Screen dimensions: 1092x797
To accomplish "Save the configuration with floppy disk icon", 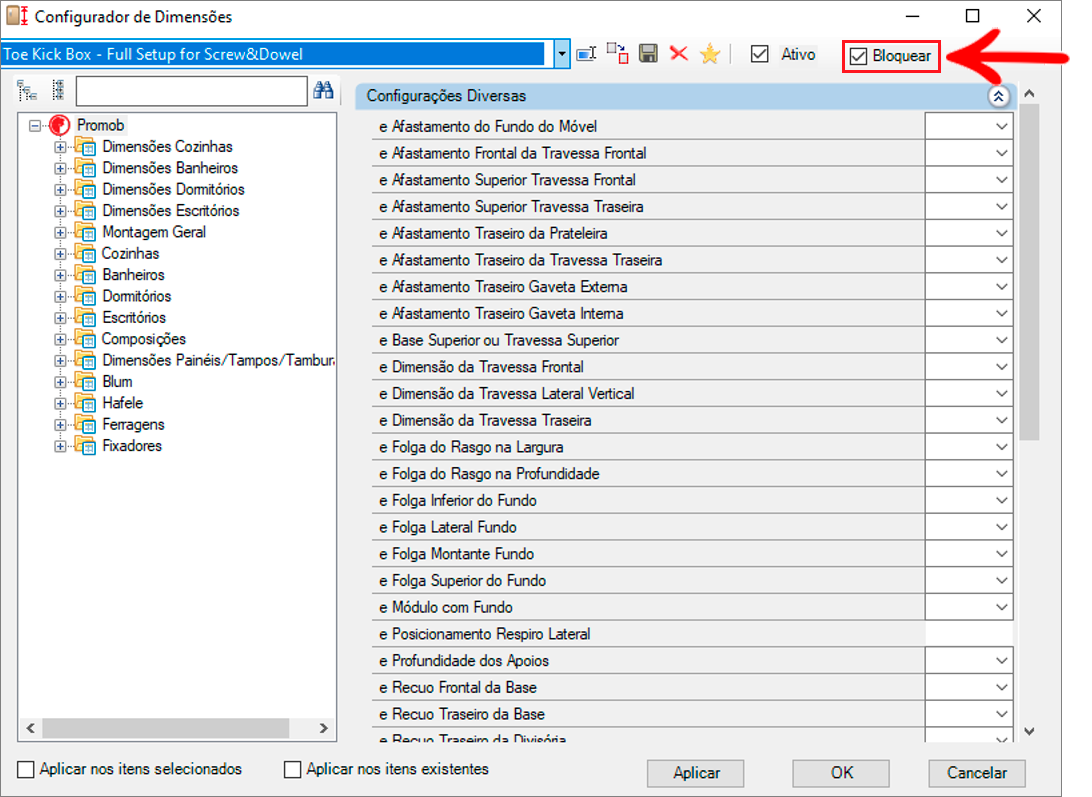I will (x=648, y=54).
